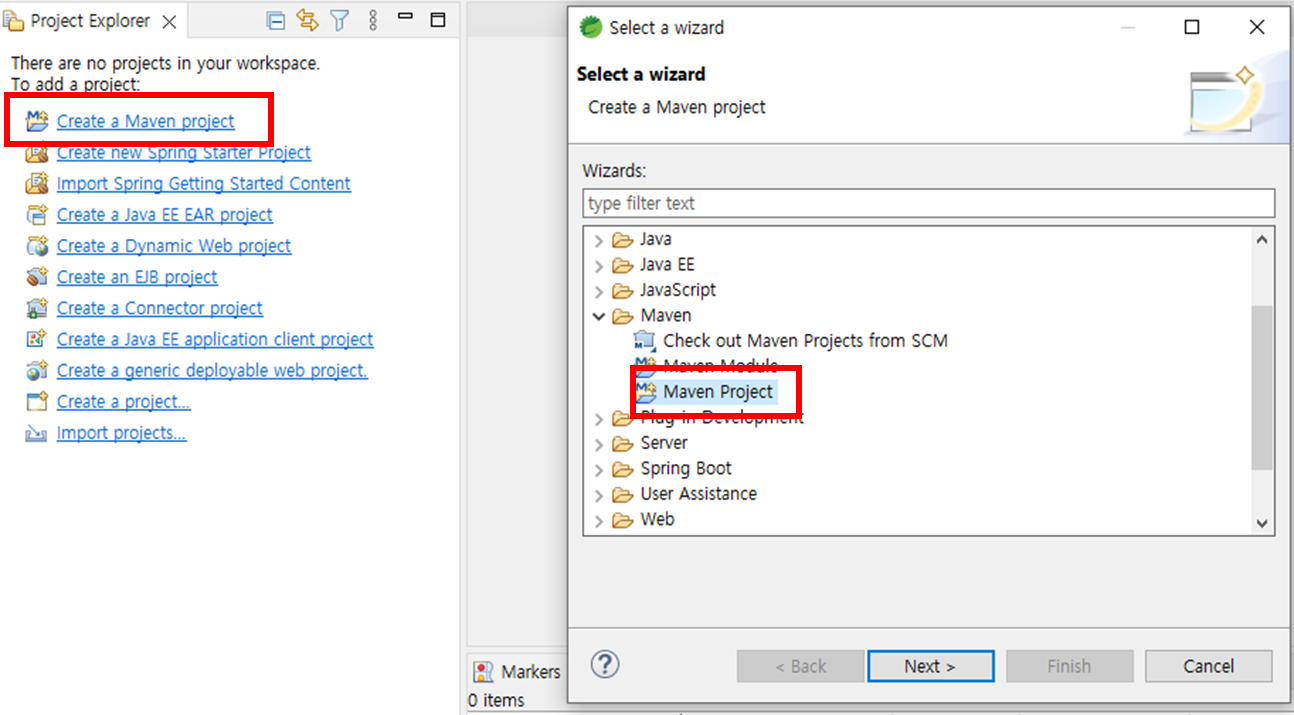This screenshot has height=715, width=1294.
Task: Open Create a Java EE EAR project link
Action: click(x=165, y=215)
